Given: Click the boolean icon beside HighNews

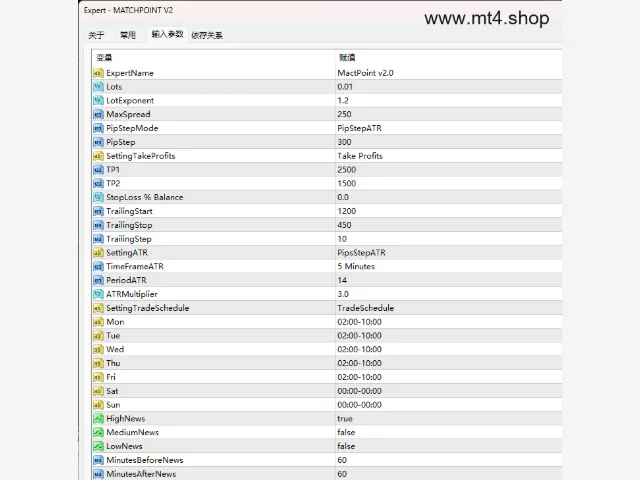Looking at the screenshot, I should coord(98,418).
